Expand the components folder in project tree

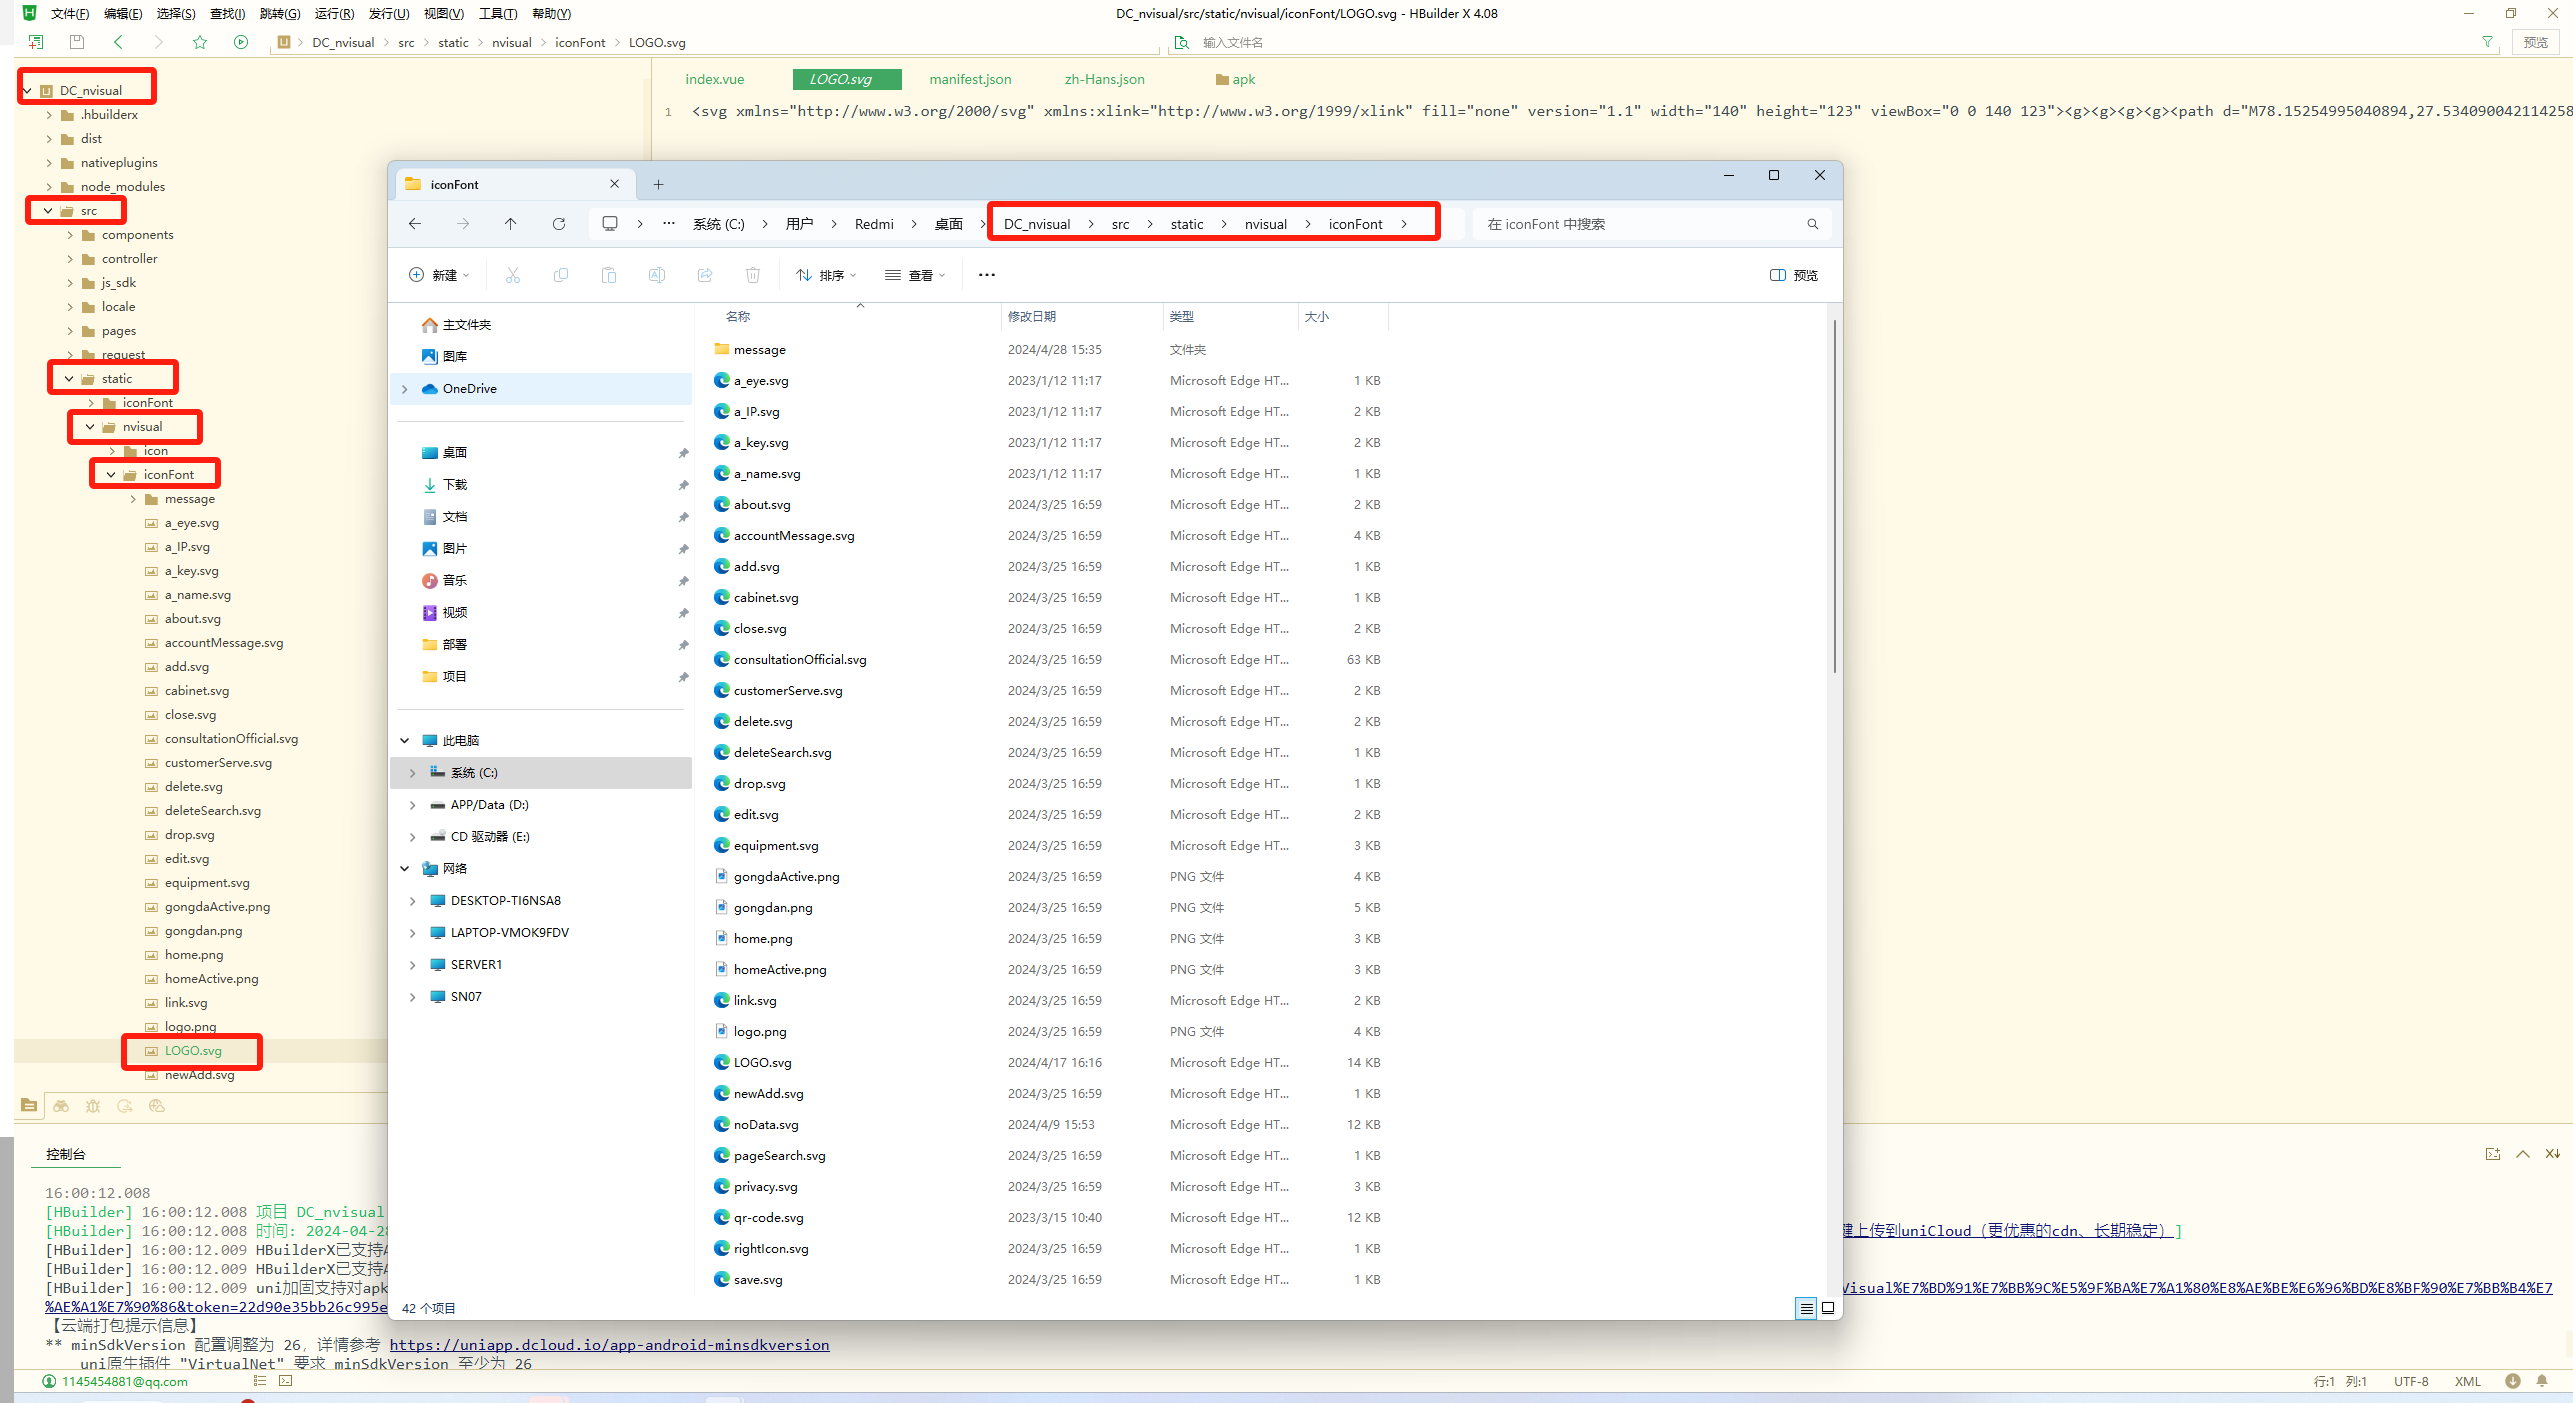[70, 235]
